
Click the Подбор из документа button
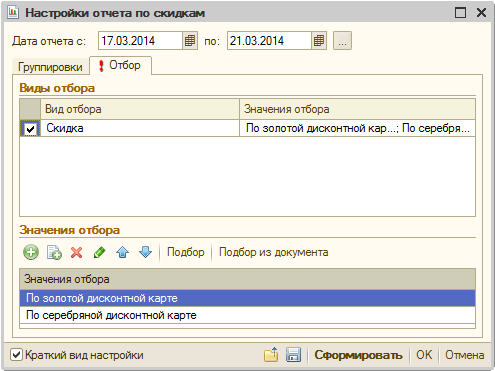[x=273, y=252]
